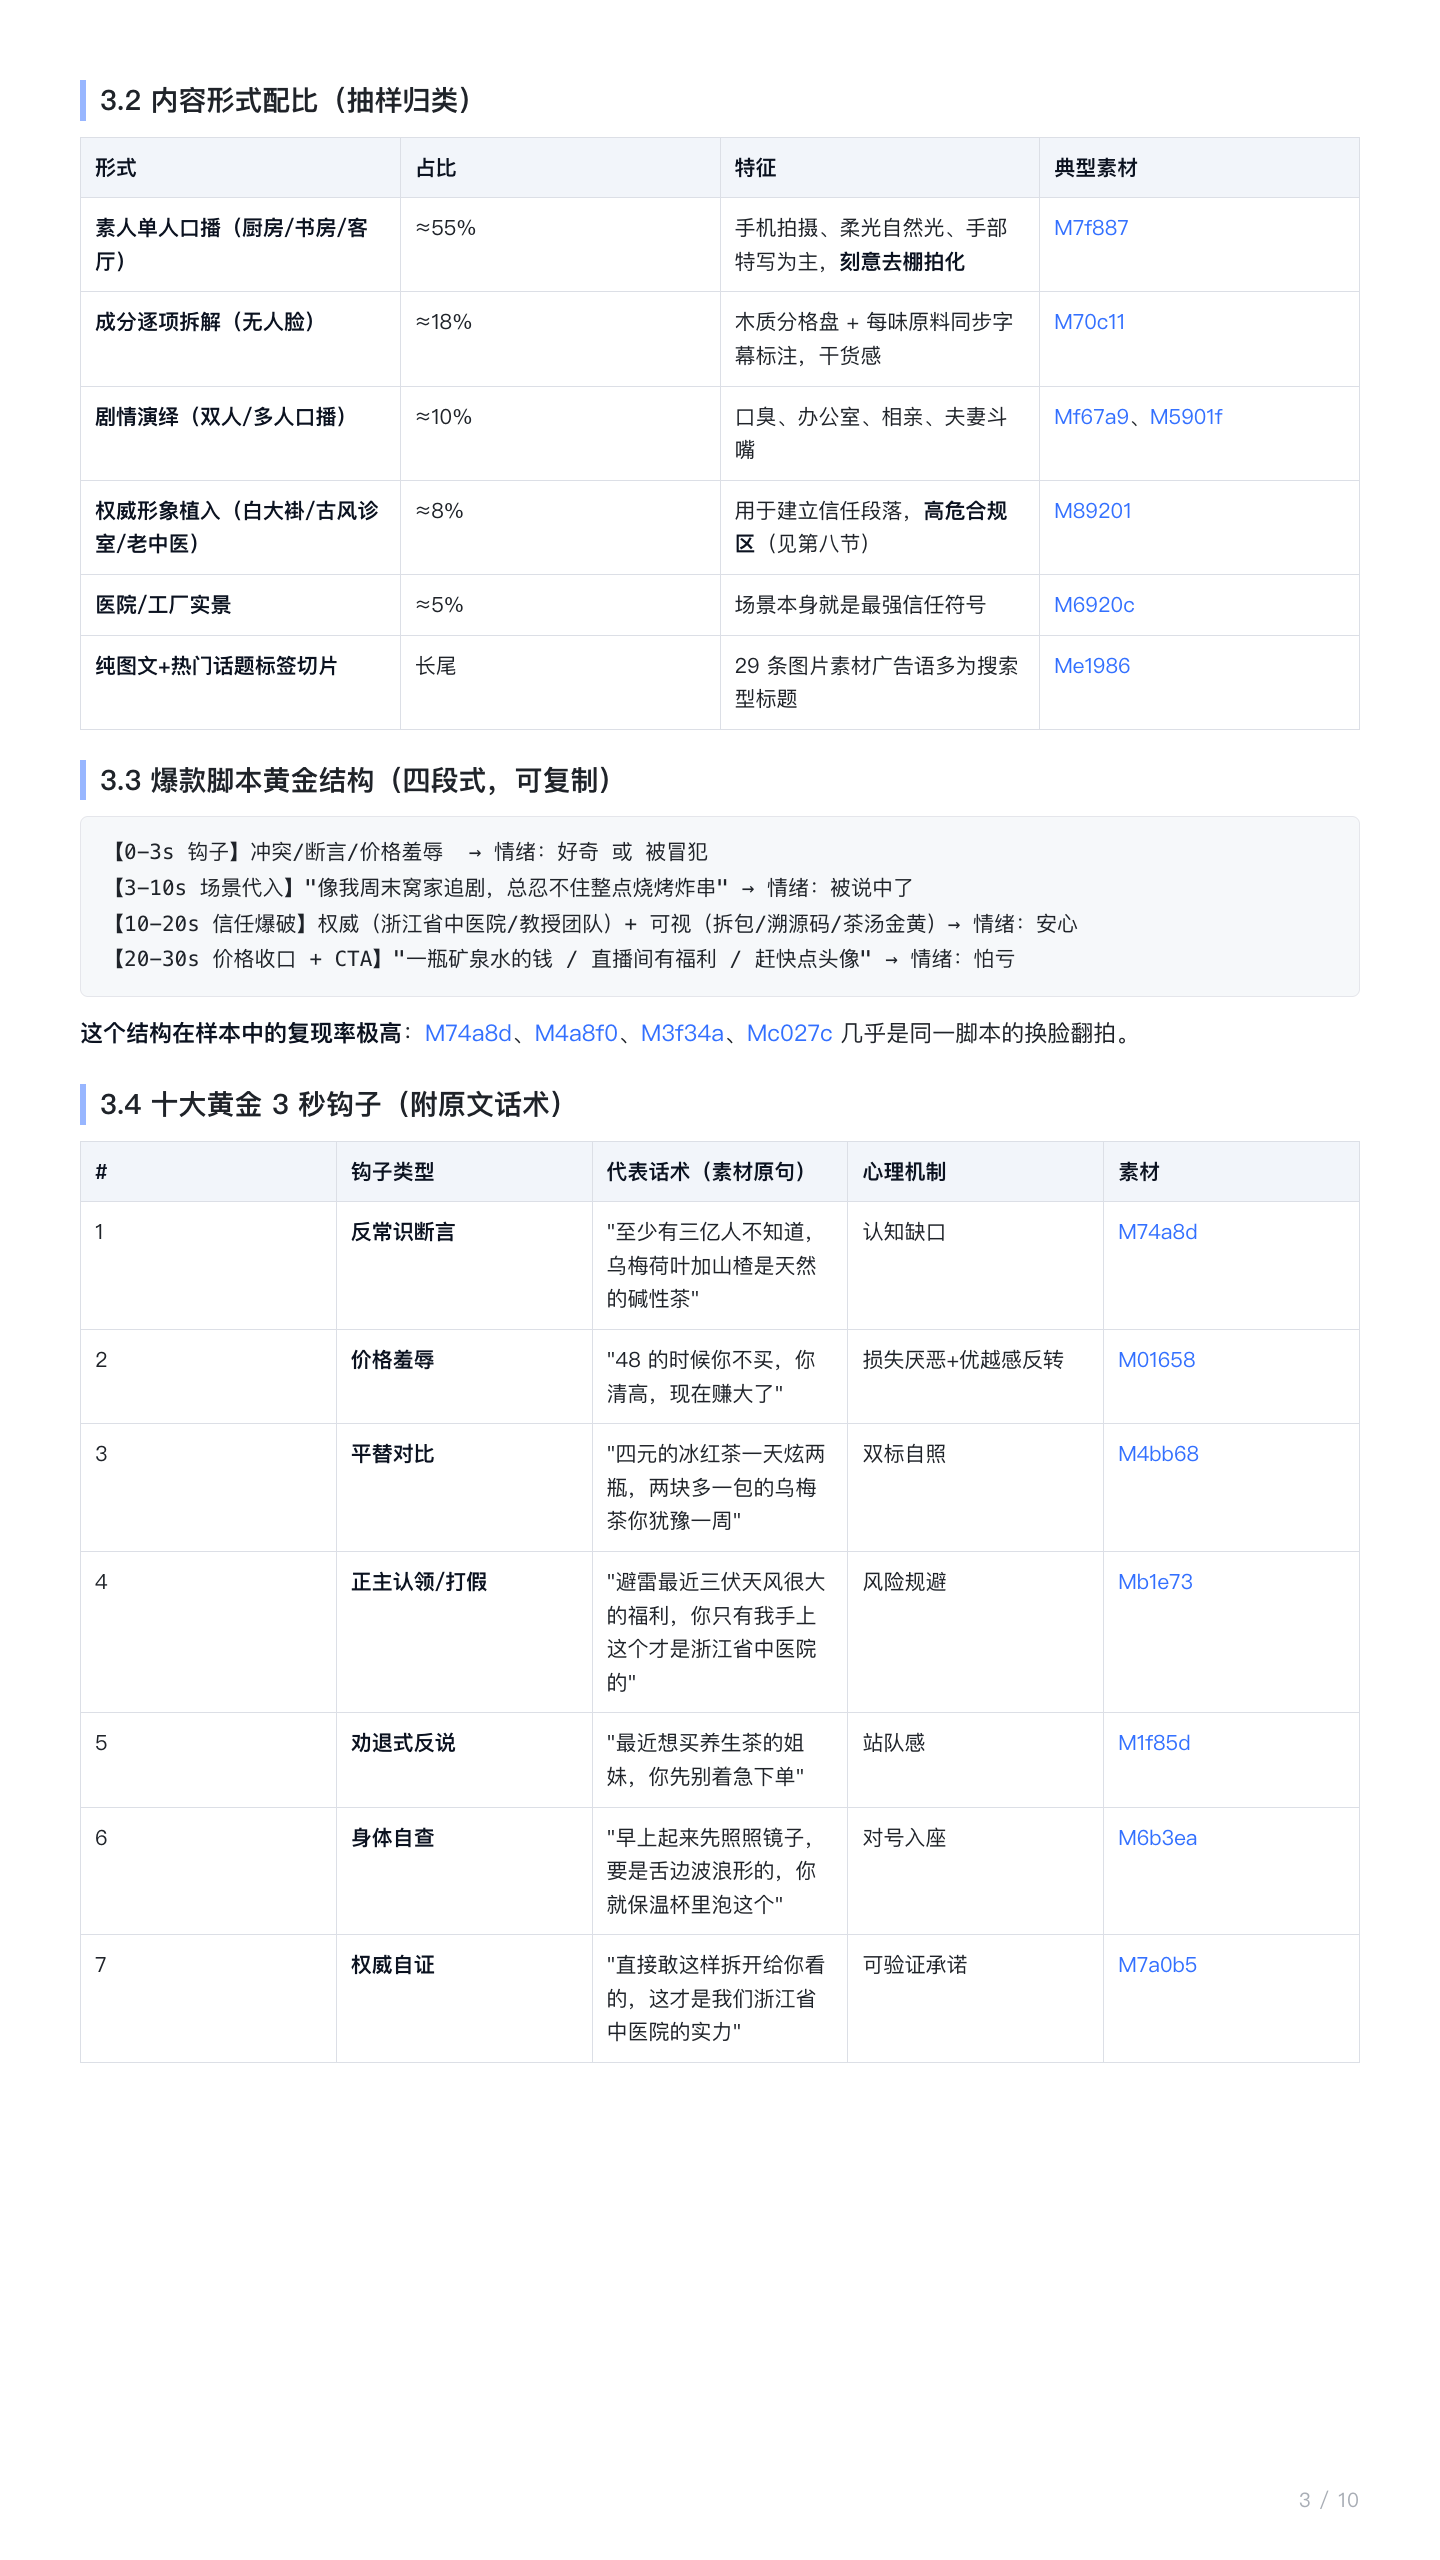Click the M5901f link
This screenshot has height=2560, width=1440.
(x=1186, y=417)
